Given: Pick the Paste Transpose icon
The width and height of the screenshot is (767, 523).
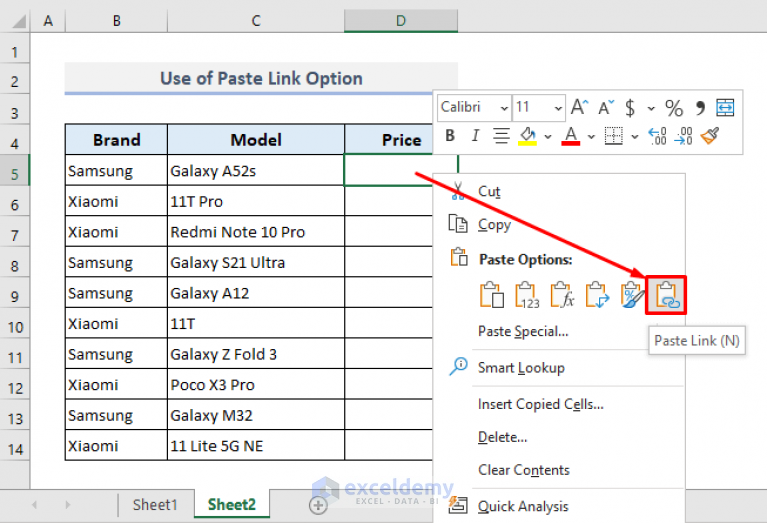Looking at the screenshot, I should pos(596,295).
